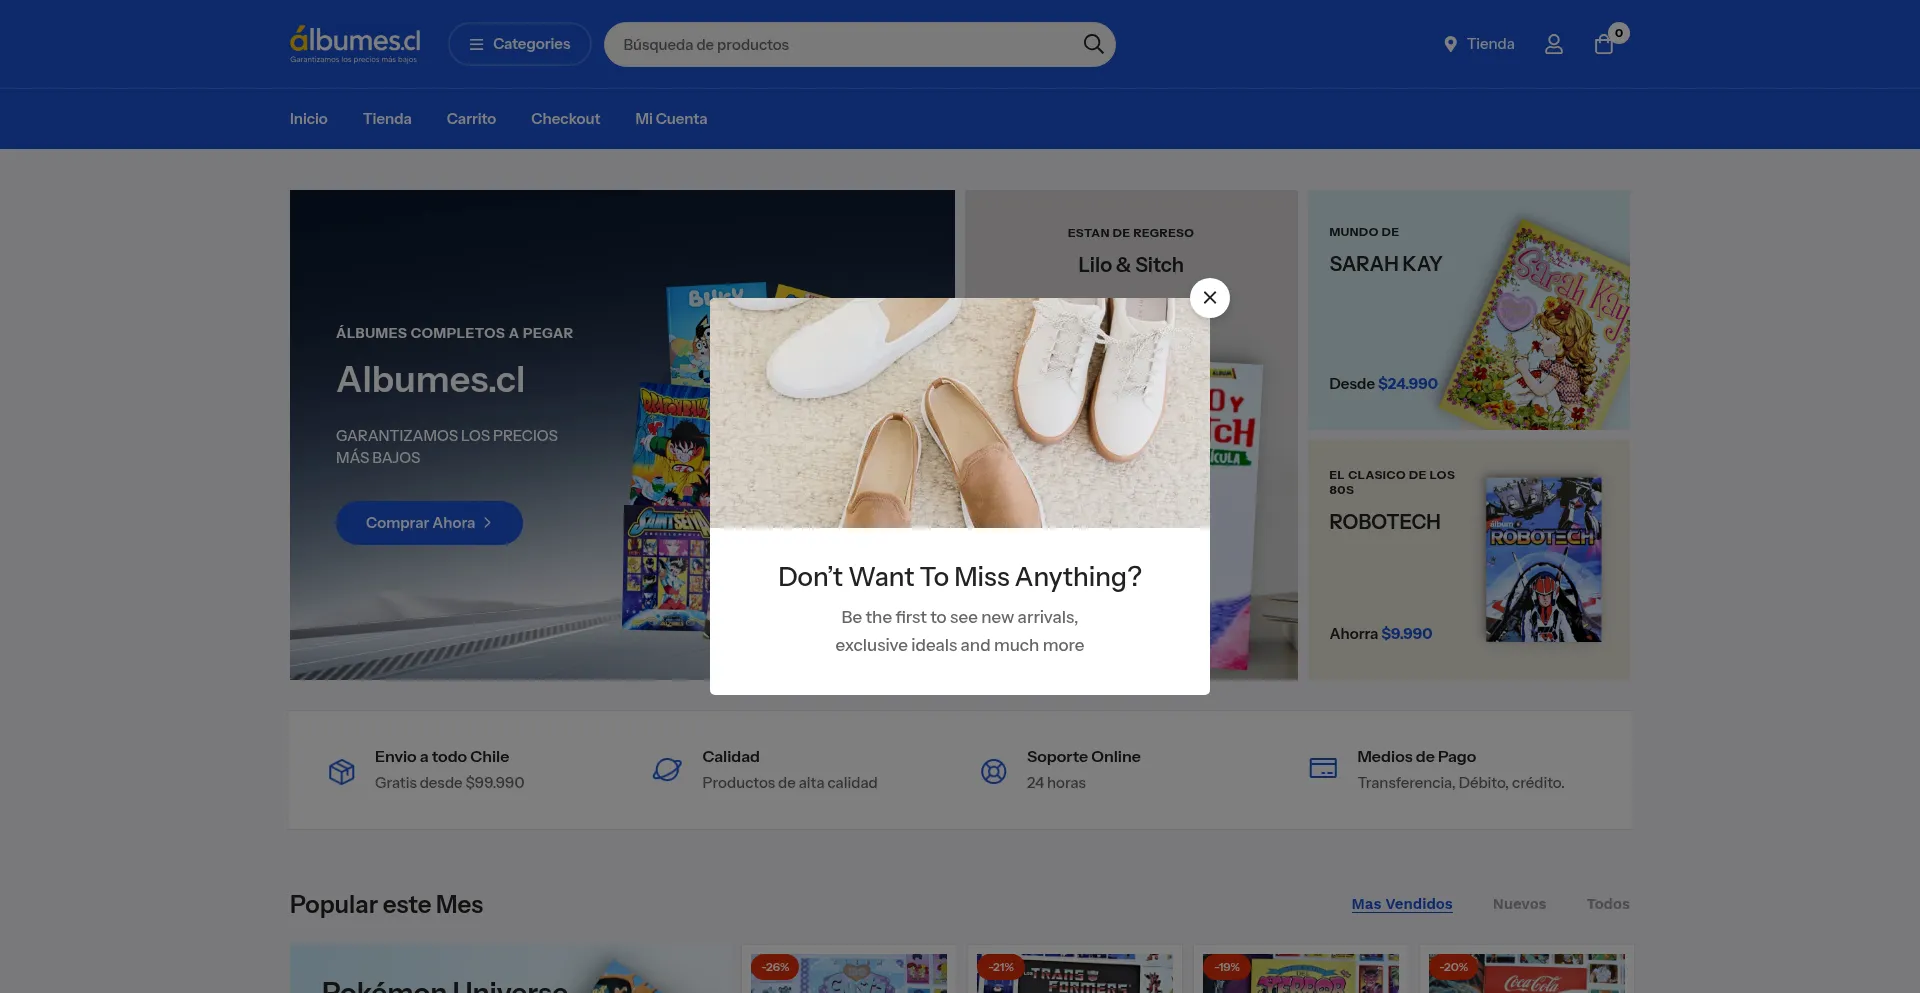Select the Mas Vendidos tab
The image size is (1920, 993).
point(1401,904)
